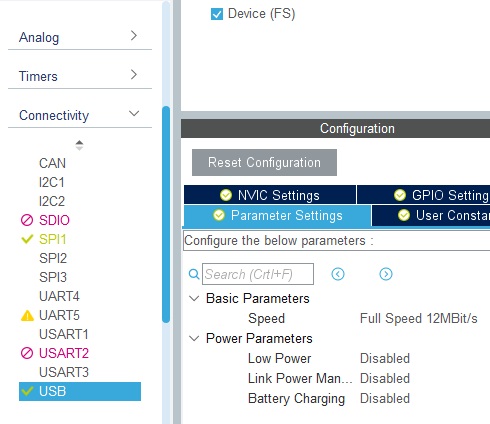Click the blue sidebar scrollbar thumb
The width and height of the screenshot is (490, 424).
166,214
